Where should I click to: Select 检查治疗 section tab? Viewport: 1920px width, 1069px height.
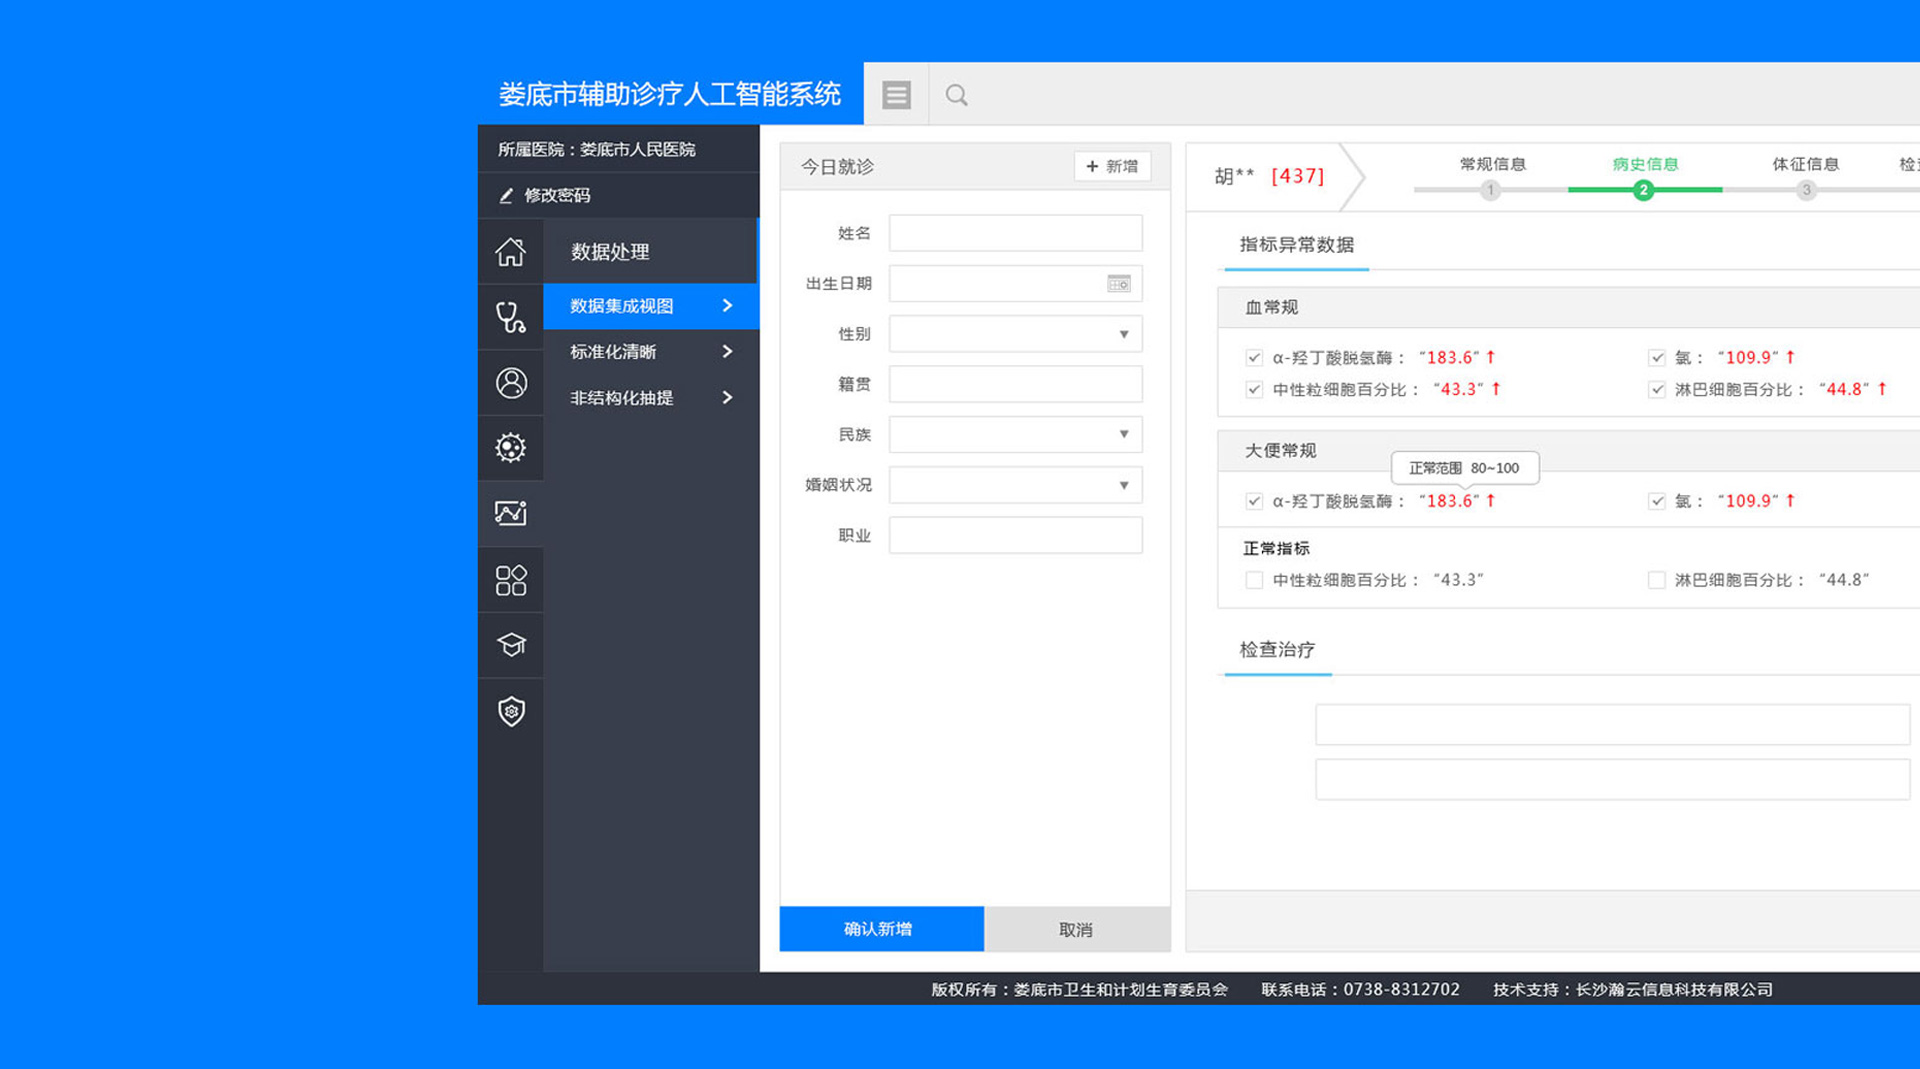coord(1277,650)
